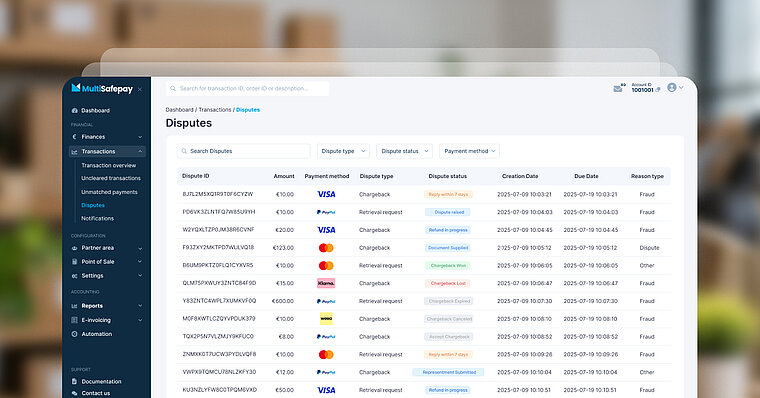Click Mastercard logo in F93ZXY2MKTPD7WULVQ18 row
This screenshot has height=398, width=760.
[x=326, y=248]
